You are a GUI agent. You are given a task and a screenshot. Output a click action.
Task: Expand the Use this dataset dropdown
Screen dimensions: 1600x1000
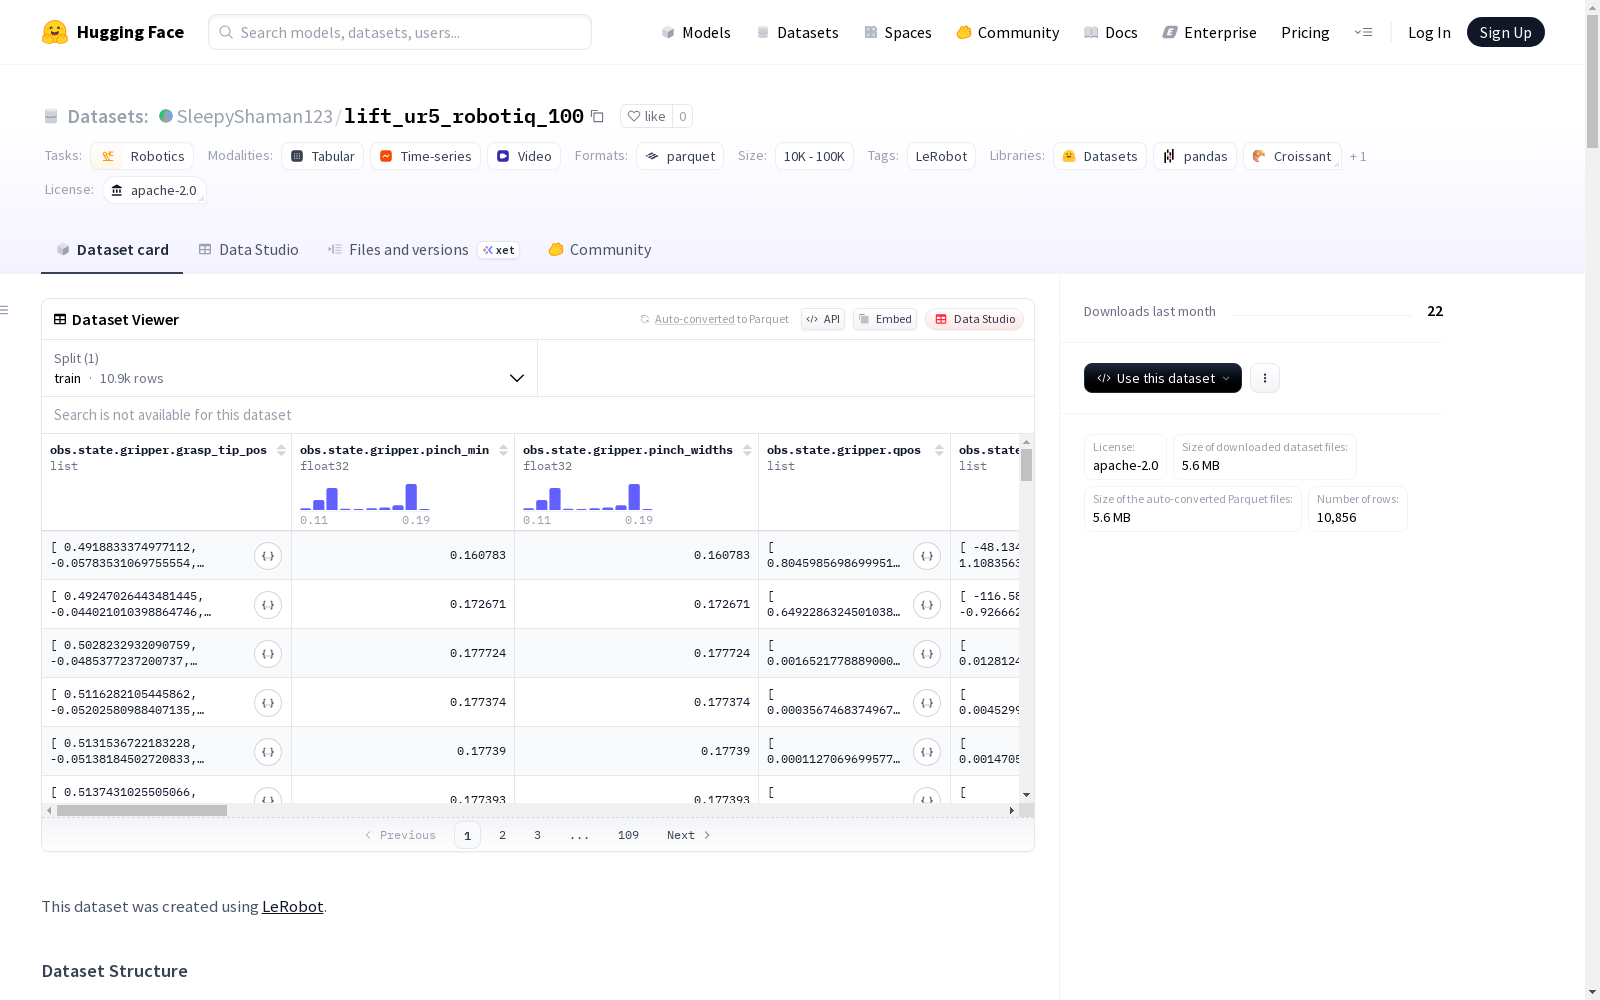click(x=1163, y=378)
